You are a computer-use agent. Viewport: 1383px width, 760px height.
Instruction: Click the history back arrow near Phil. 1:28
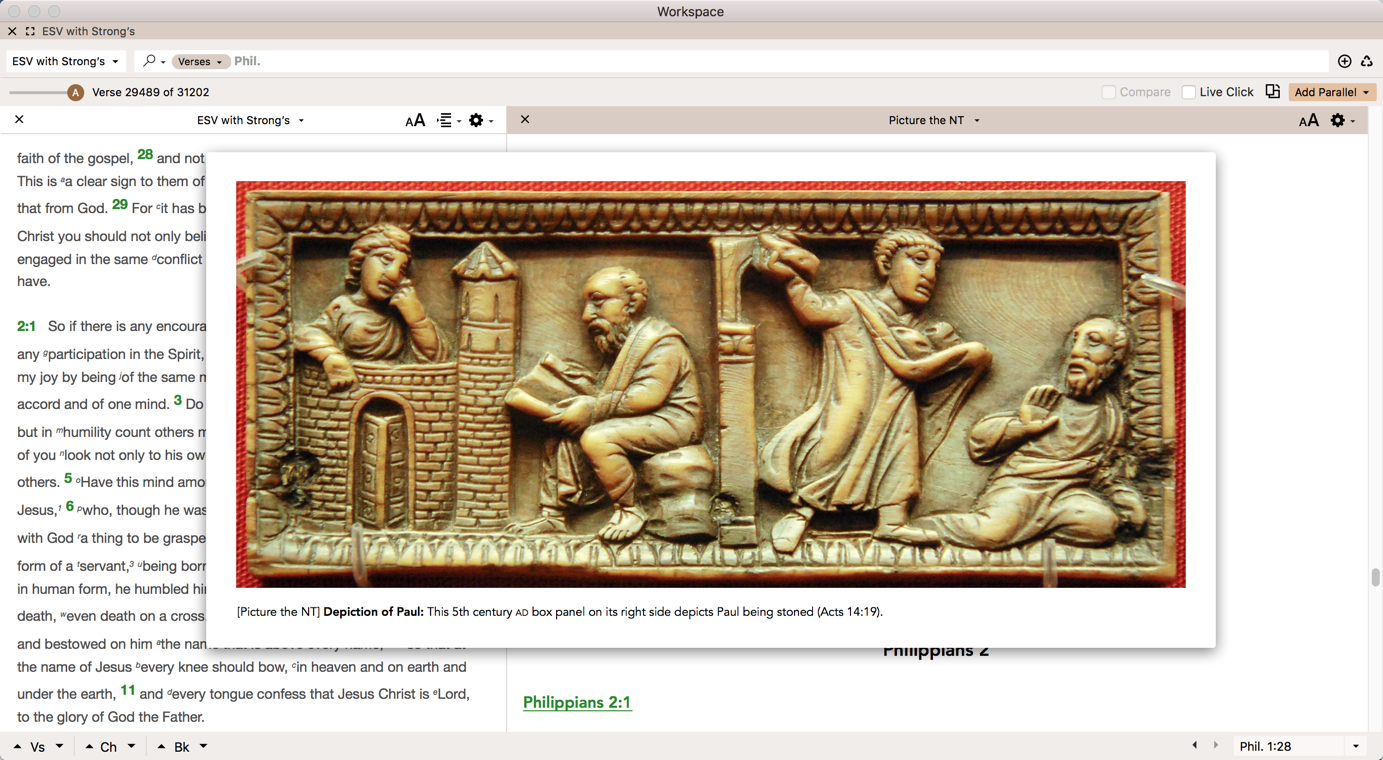1194,746
